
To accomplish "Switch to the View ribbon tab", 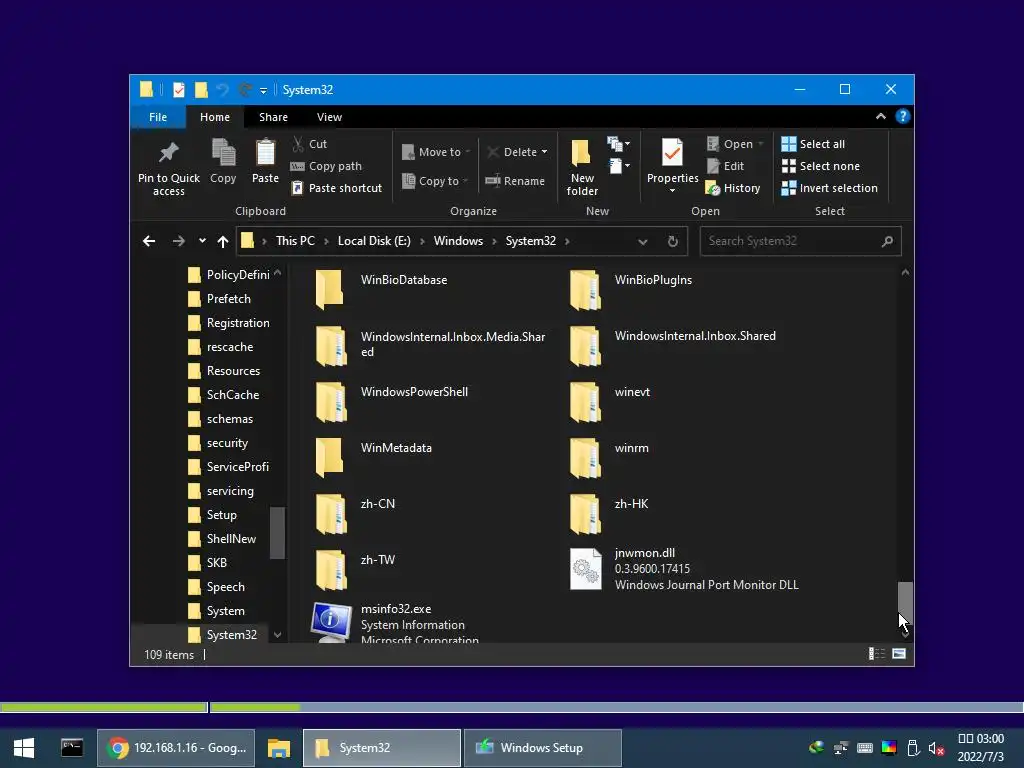I will click(x=329, y=117).
